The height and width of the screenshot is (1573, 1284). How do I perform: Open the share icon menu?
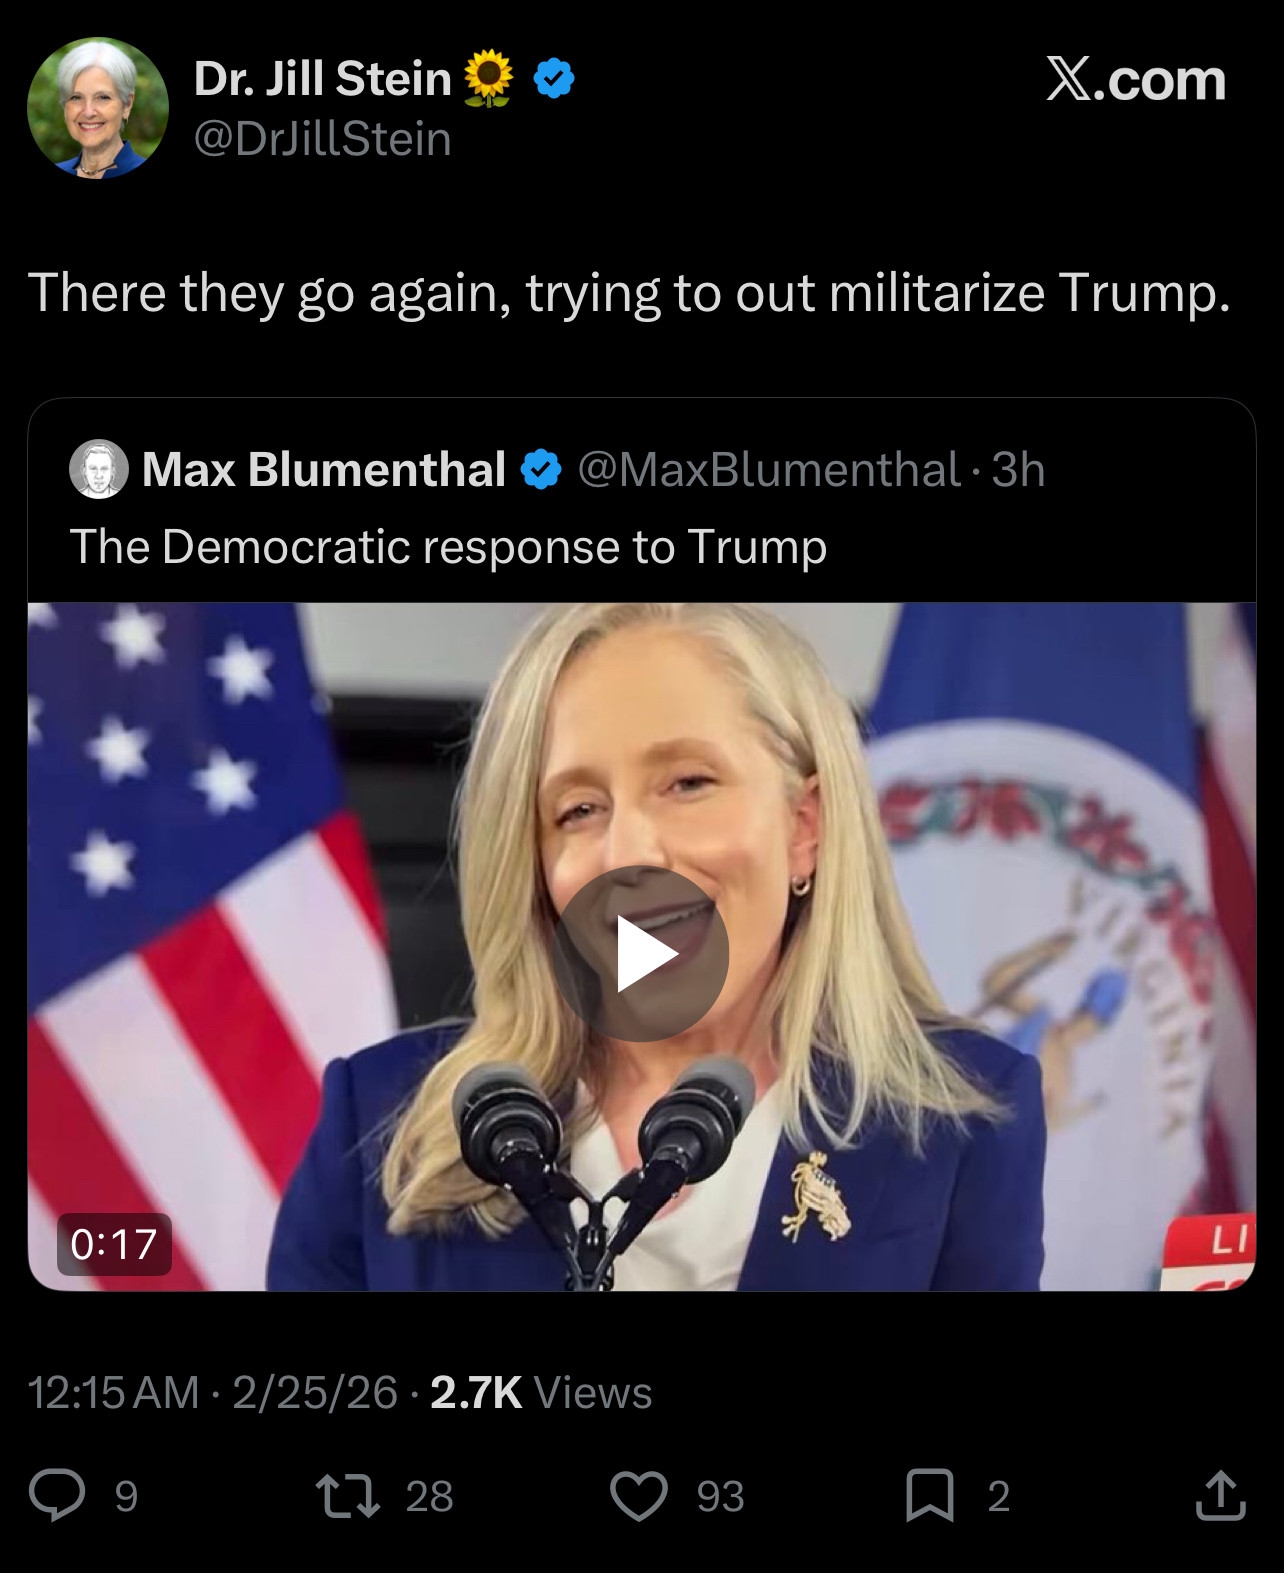1220,1496
